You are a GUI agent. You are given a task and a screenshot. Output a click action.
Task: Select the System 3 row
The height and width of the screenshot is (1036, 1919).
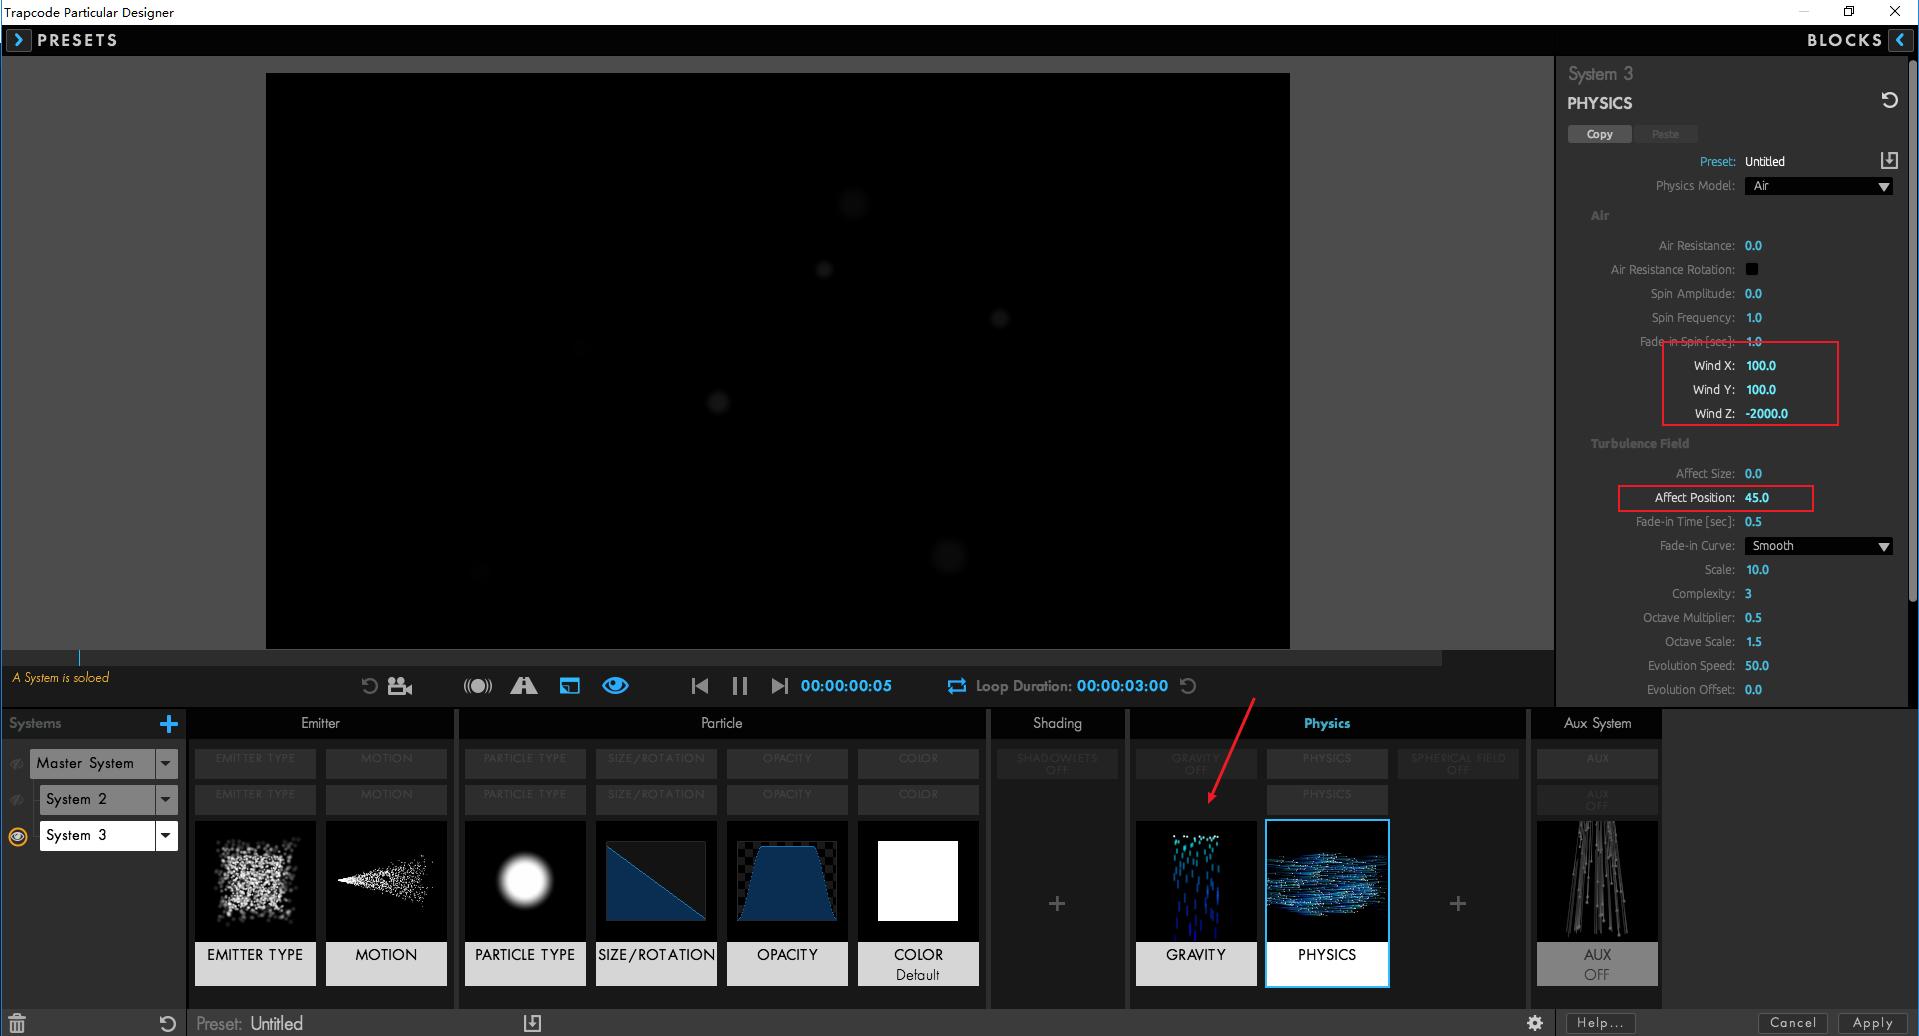coord(97,836)
